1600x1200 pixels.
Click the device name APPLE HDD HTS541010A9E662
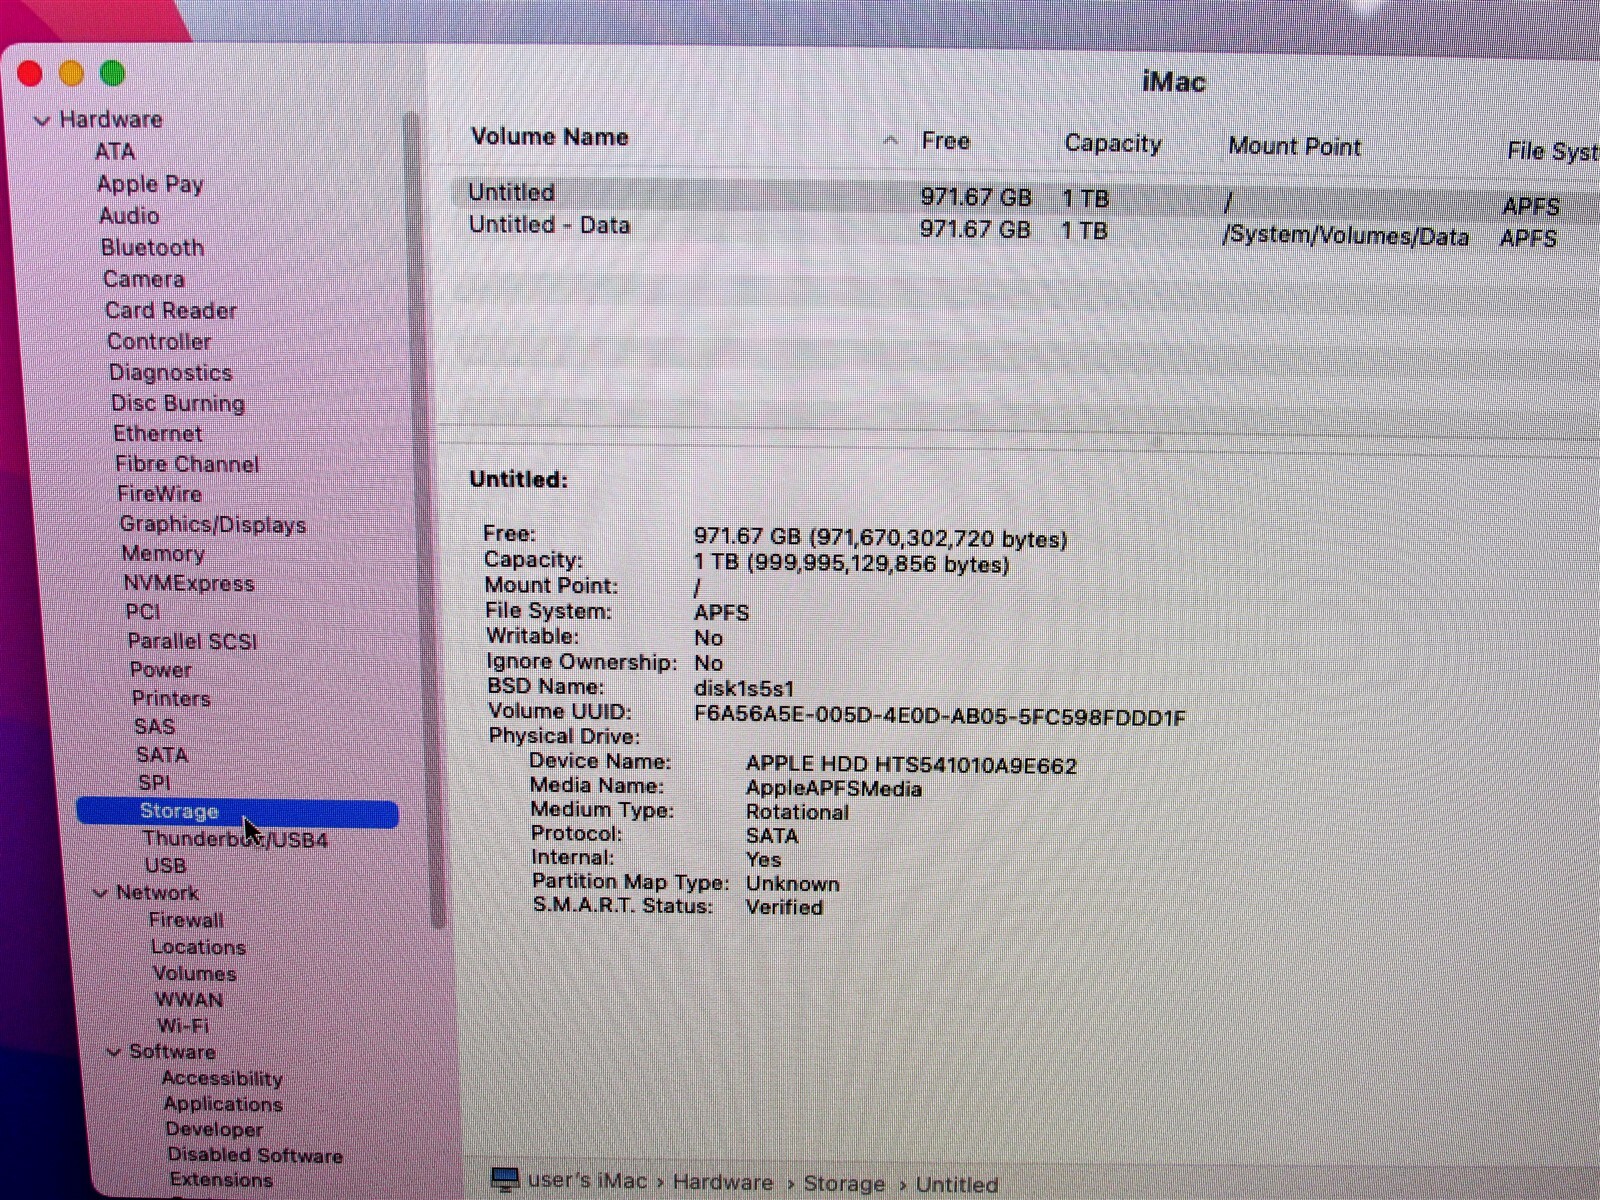click(911, 766)
